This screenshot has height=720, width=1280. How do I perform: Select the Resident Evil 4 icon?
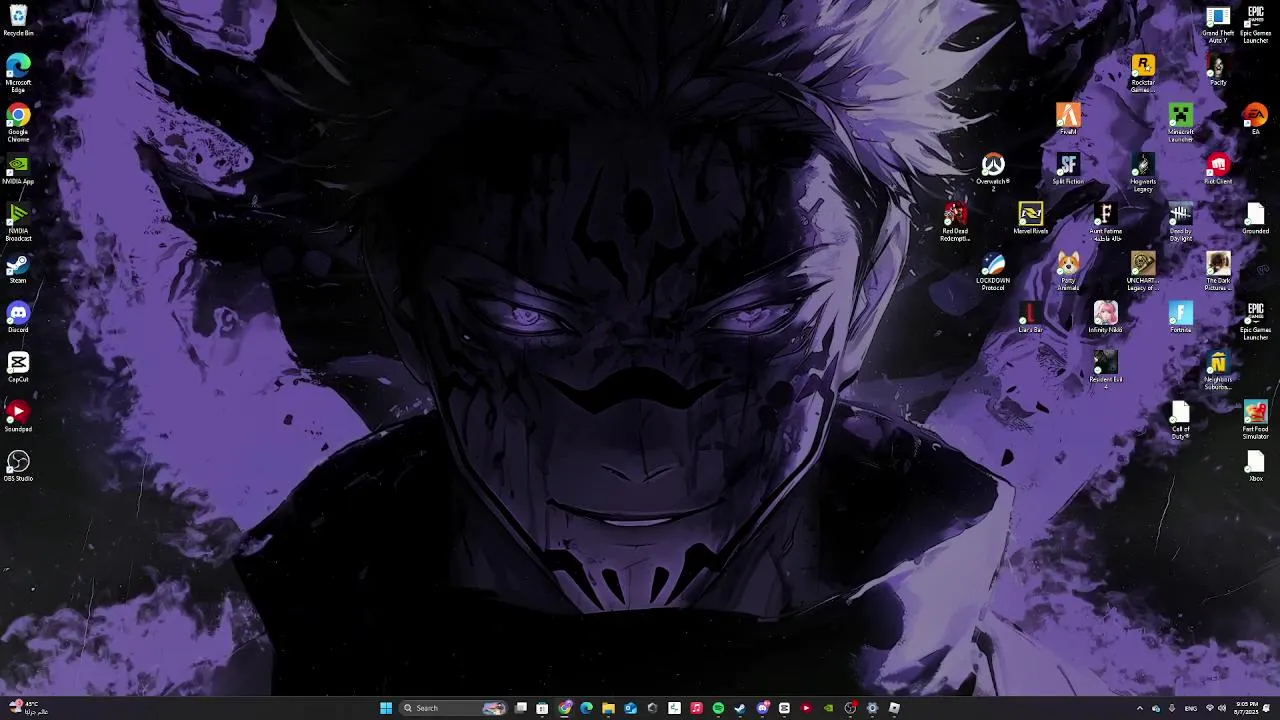click(x=1106, y=368)
